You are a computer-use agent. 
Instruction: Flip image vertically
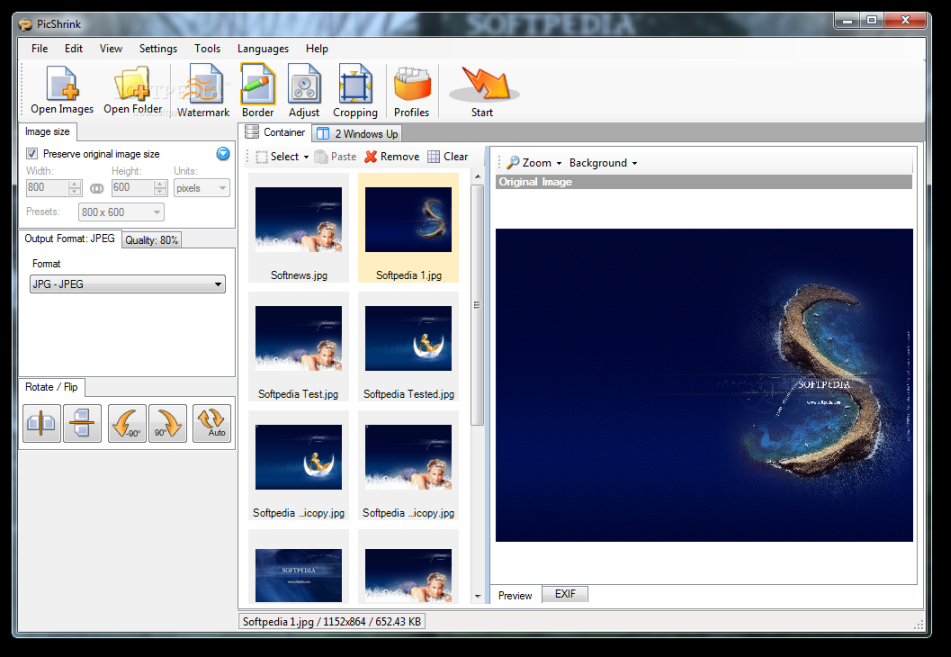point(82,423)
